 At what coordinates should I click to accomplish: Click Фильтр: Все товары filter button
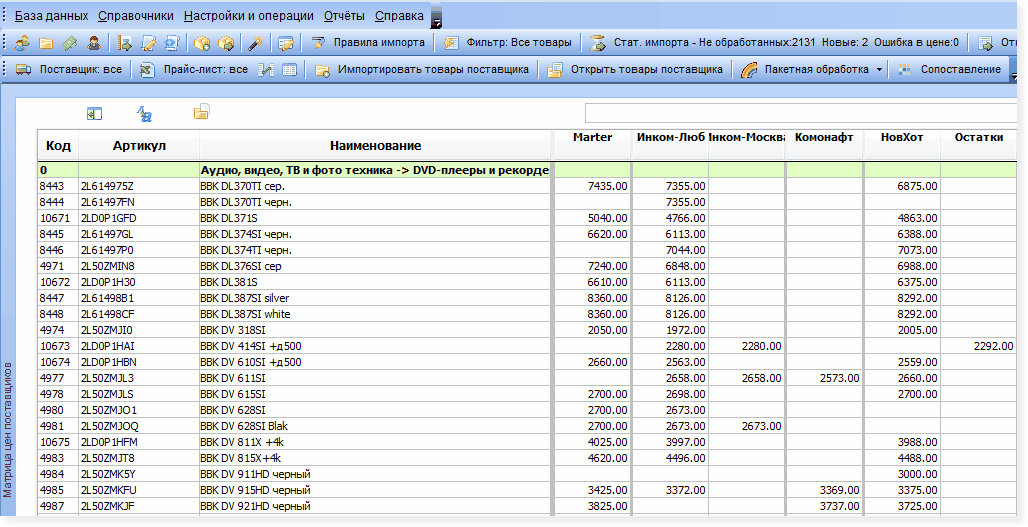[x=508, y=43]
